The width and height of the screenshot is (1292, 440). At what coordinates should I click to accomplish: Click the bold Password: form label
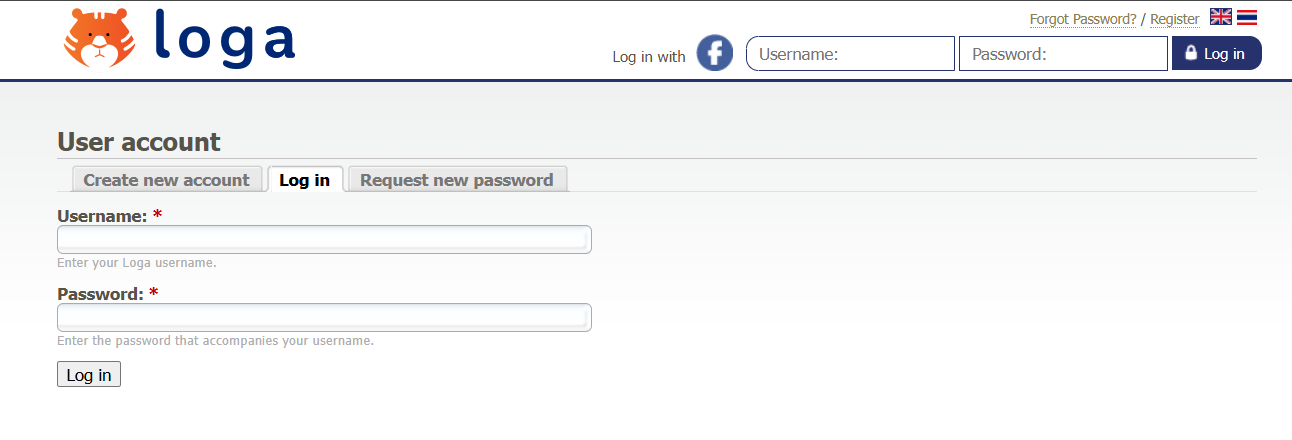point(100,294)
